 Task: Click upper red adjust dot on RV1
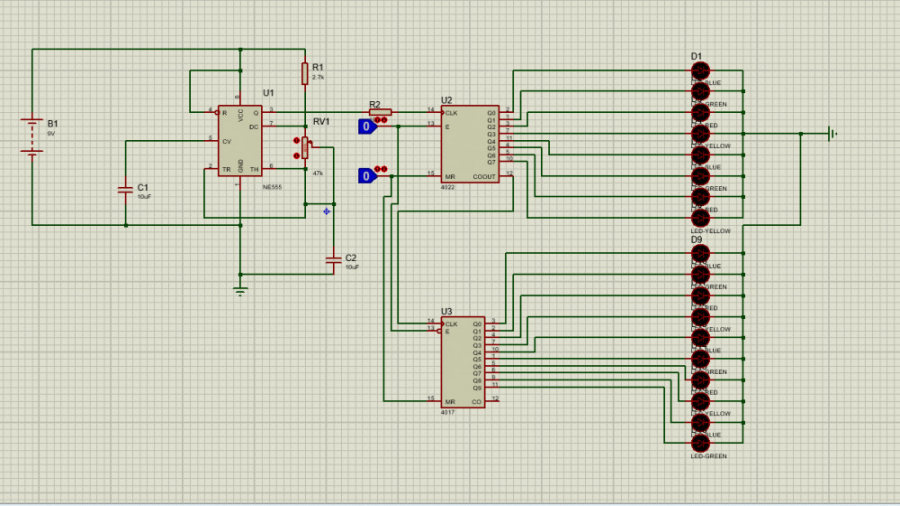[x=296, y=142]
